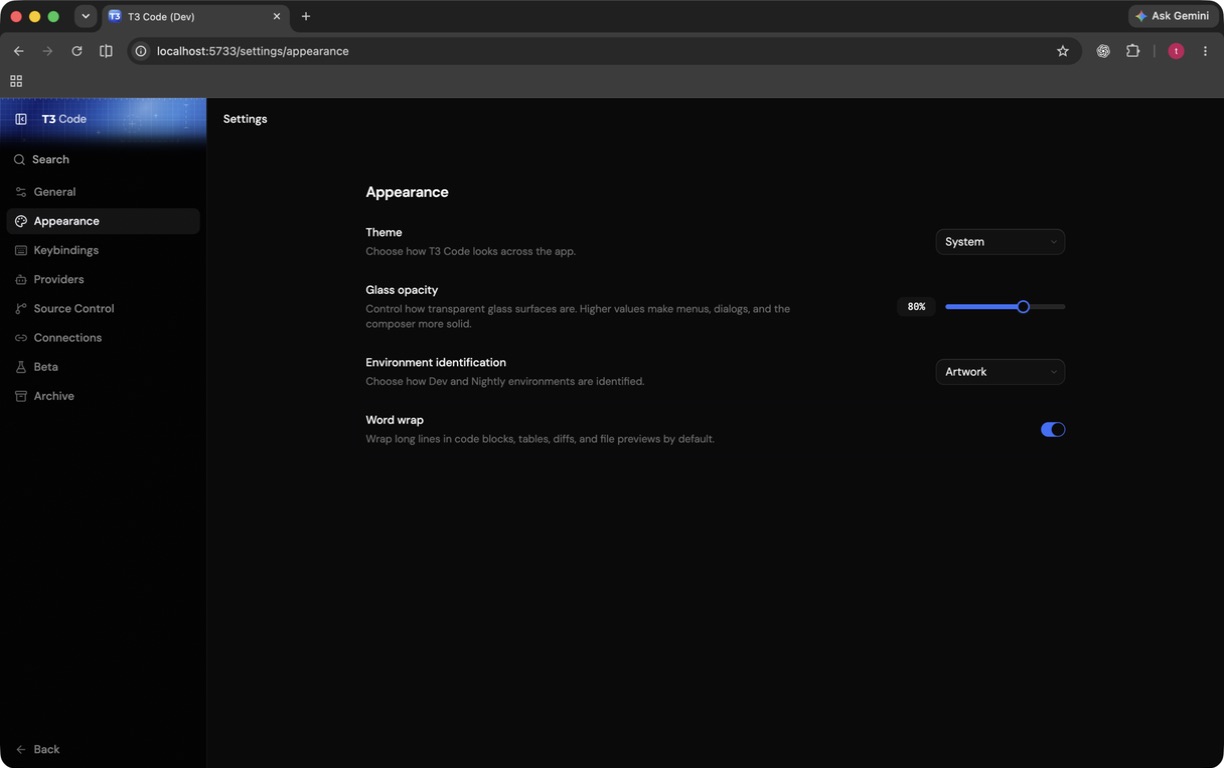Click the Beta flask icon

coord(21,367)
